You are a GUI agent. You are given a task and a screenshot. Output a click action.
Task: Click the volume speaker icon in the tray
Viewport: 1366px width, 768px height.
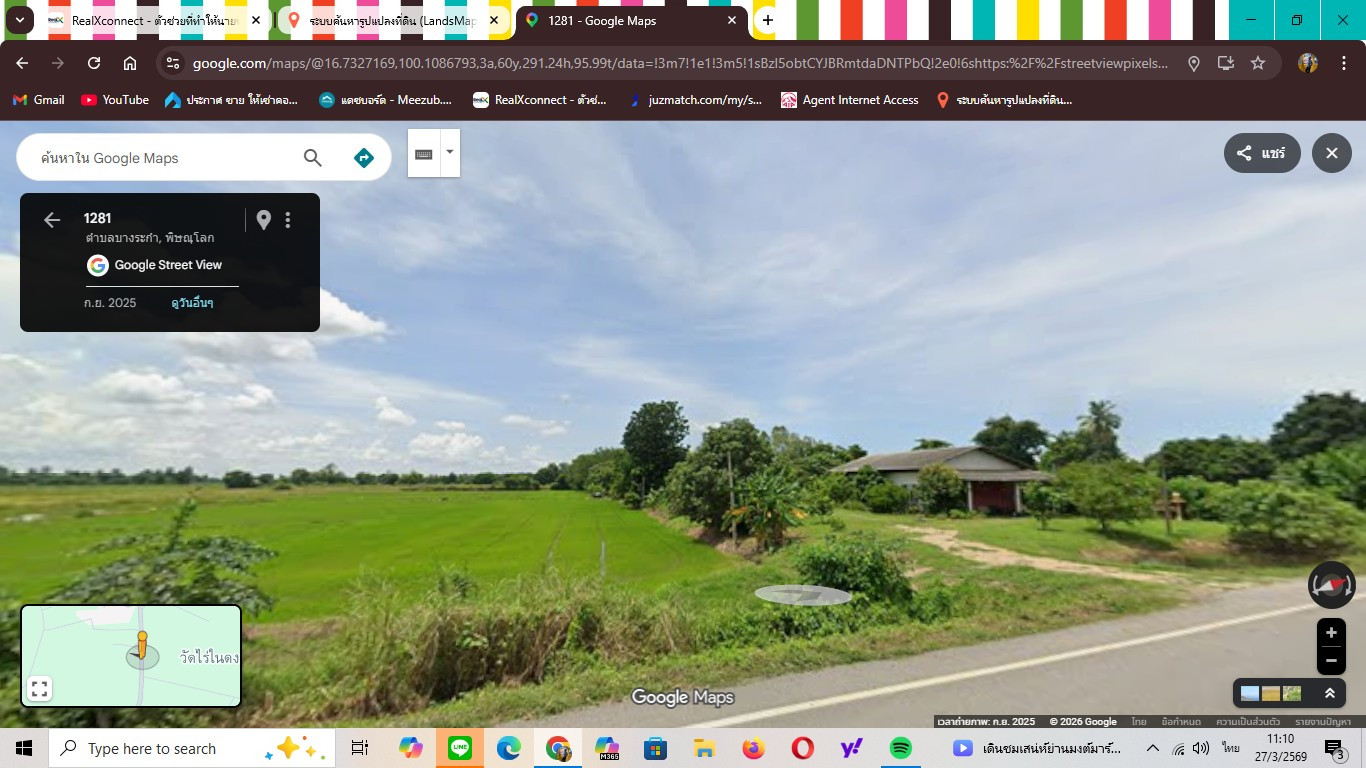click(x=1201, y=748)
